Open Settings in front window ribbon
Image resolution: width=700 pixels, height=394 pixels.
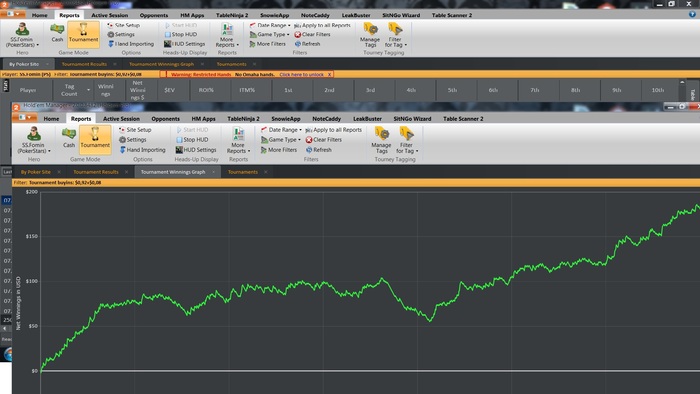(x=133, y=140)
